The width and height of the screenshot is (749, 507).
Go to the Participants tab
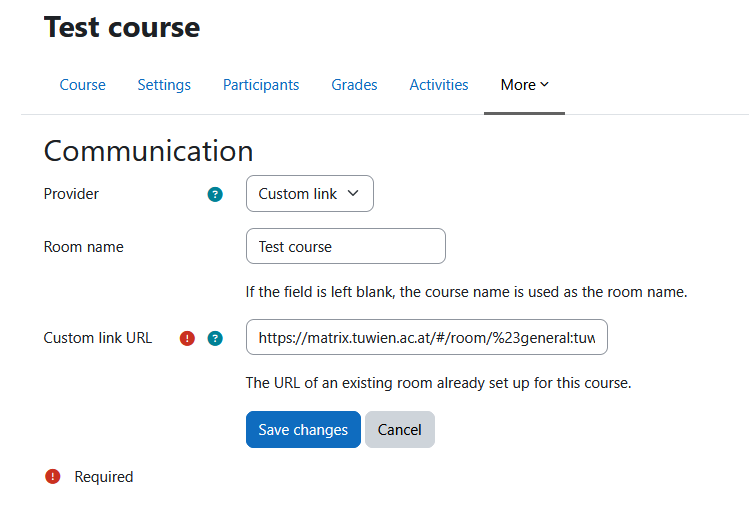click(x=261, y=85)
